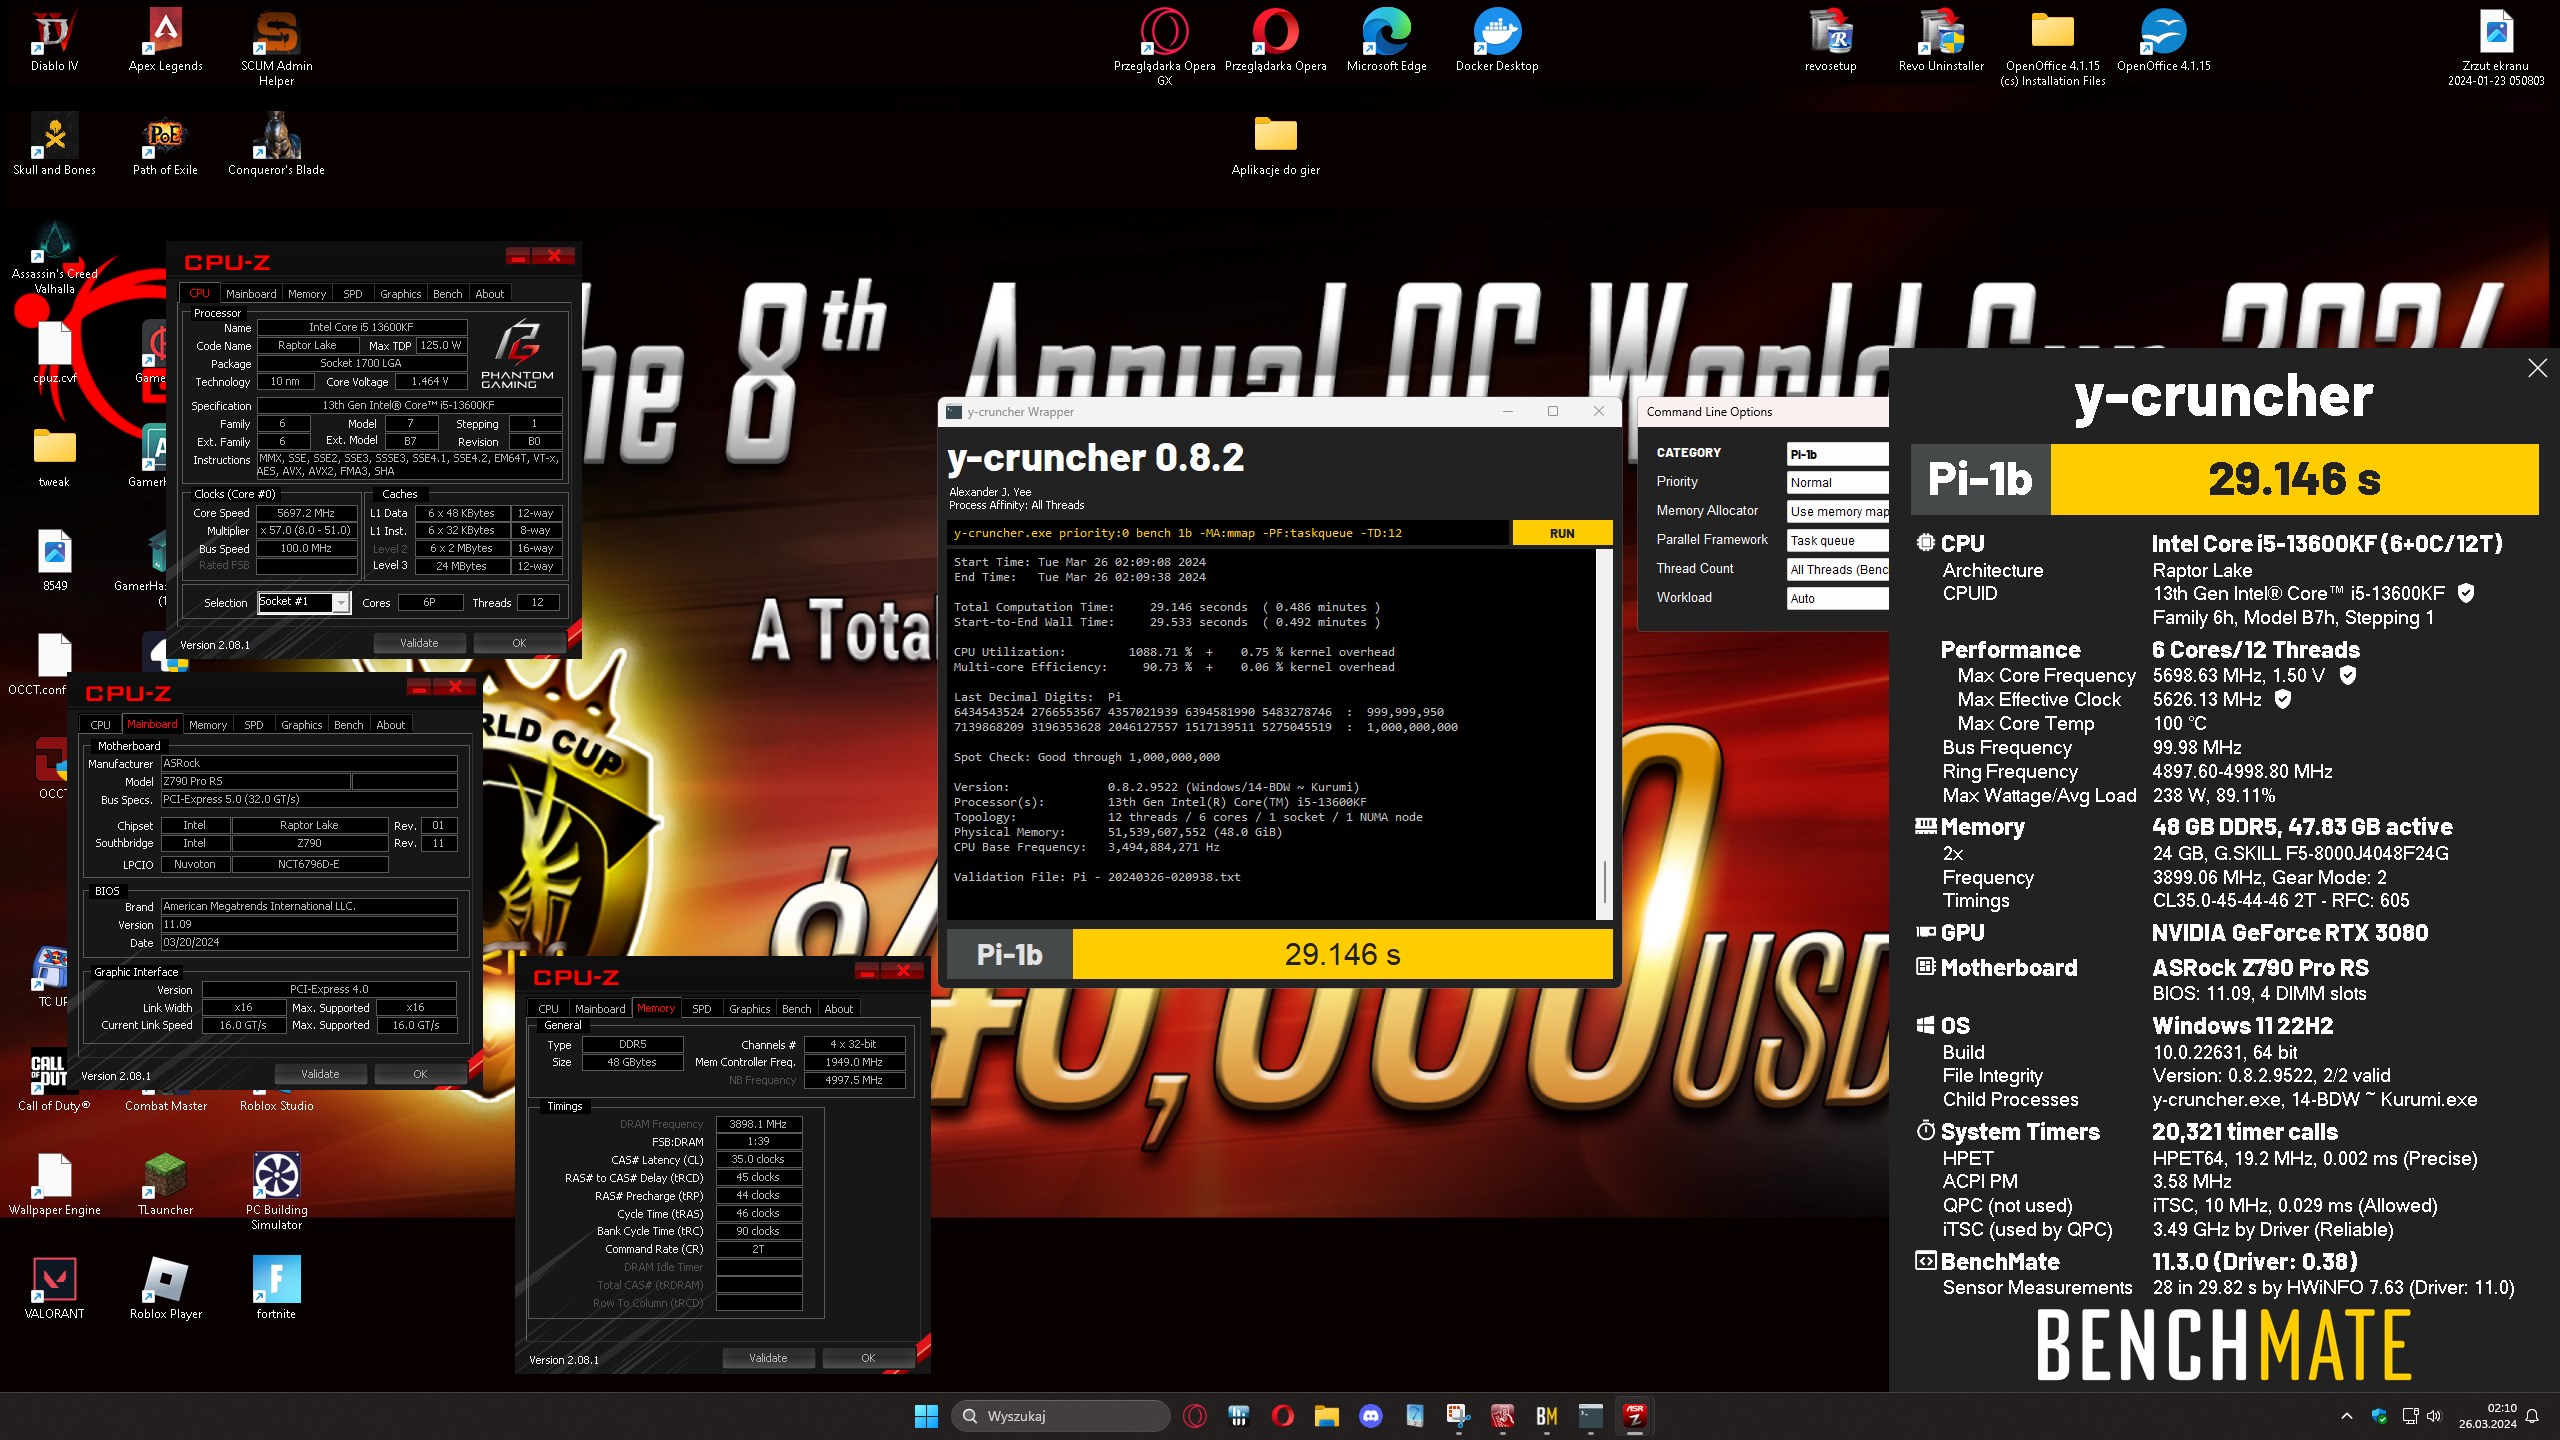Open the cpuz.cvf file on desktop

[x=55, y=352]
